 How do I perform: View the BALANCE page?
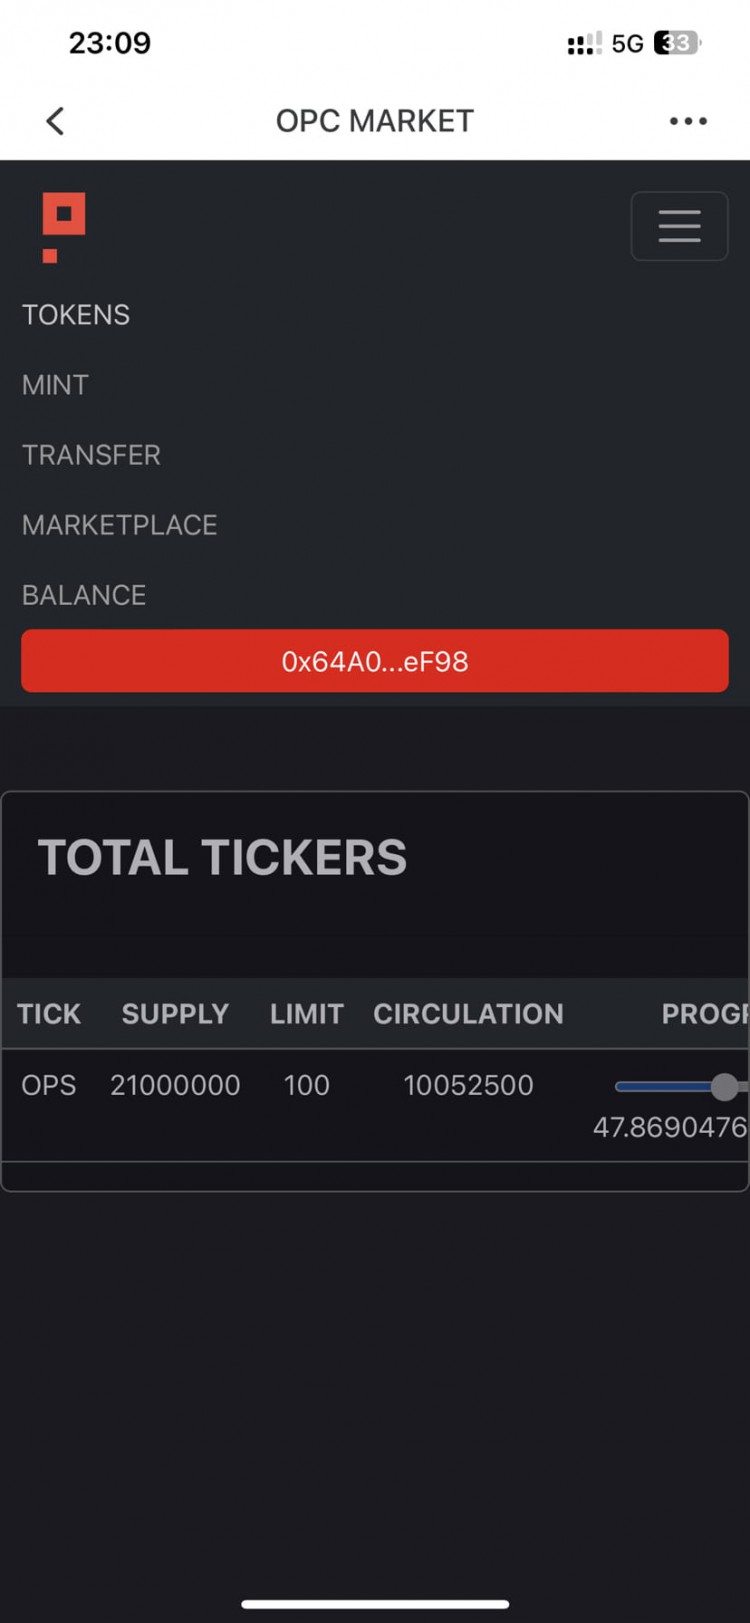[x=84, y=595]
